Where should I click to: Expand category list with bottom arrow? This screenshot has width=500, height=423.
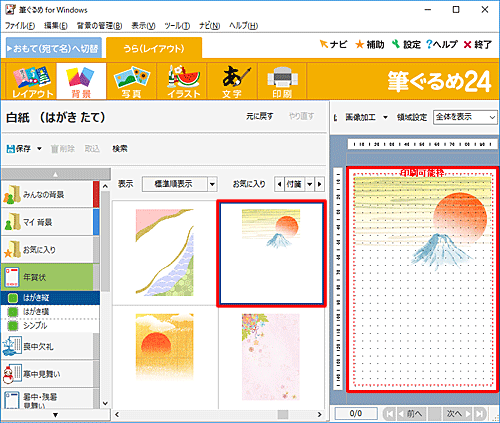[x=56, y=415]
